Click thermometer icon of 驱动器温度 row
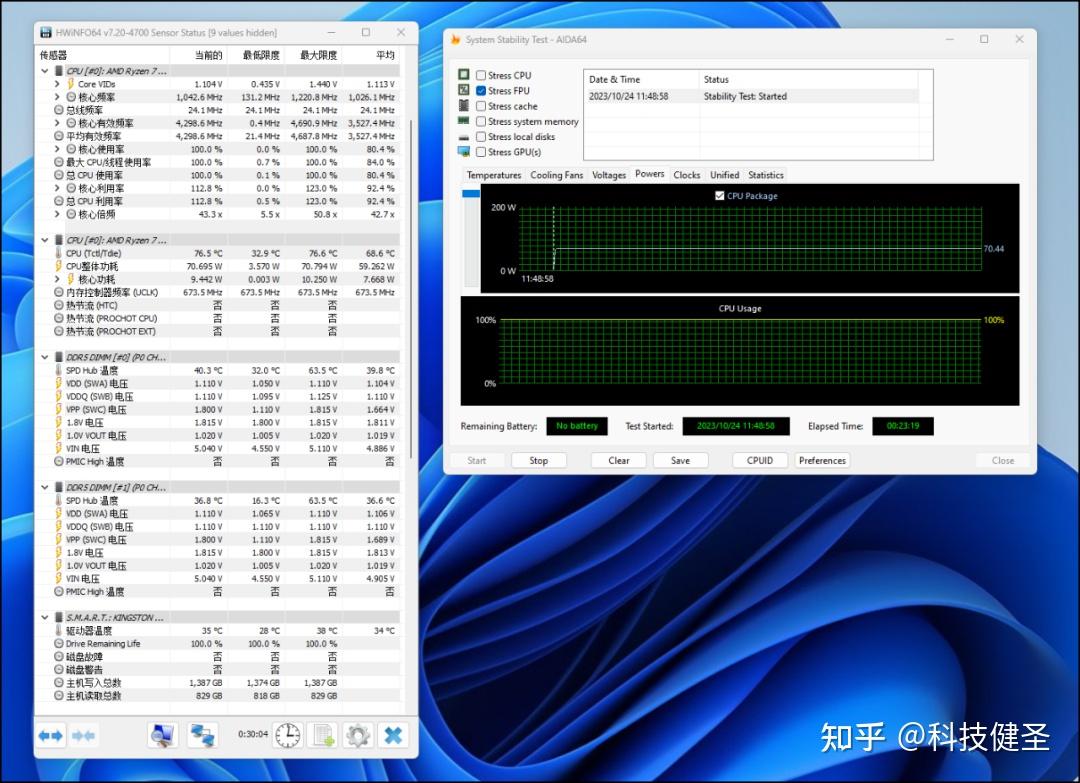This screenshot has height=783, width=1080. [59, 630]
